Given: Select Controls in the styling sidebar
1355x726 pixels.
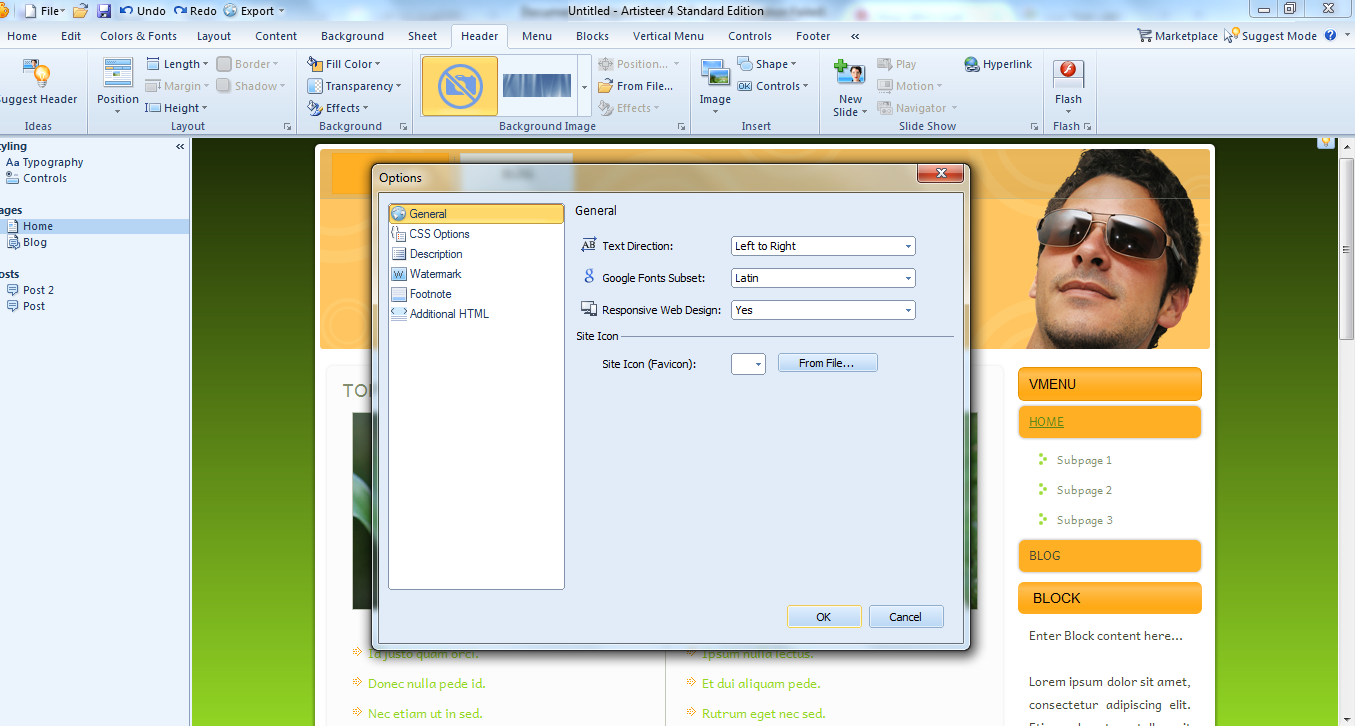Looking at the screenshot, I should [x=37, y=178].
